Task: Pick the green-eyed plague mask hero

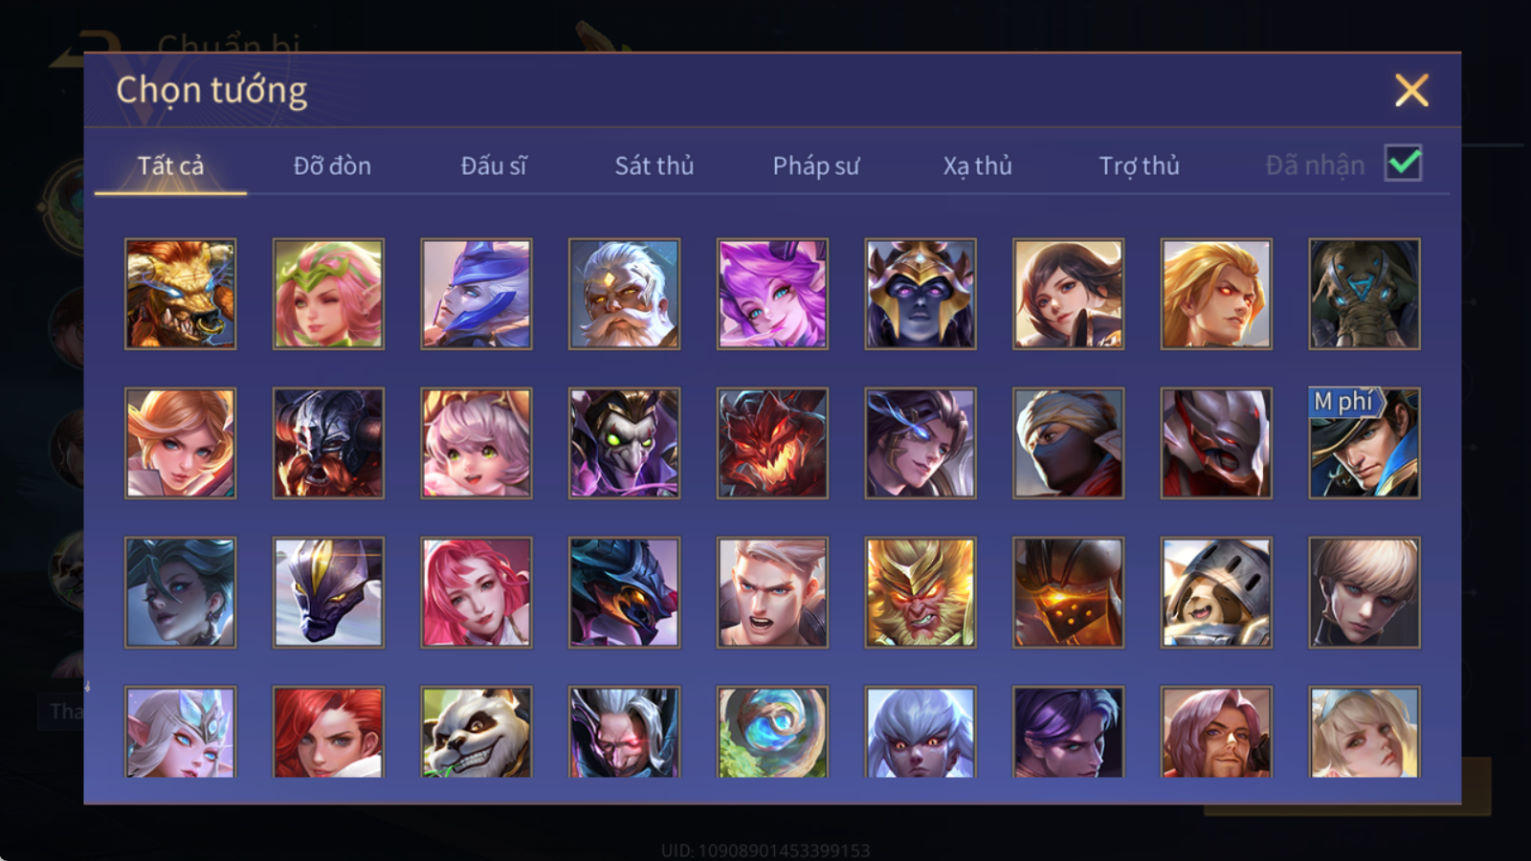Action: (x=624, y=443)
